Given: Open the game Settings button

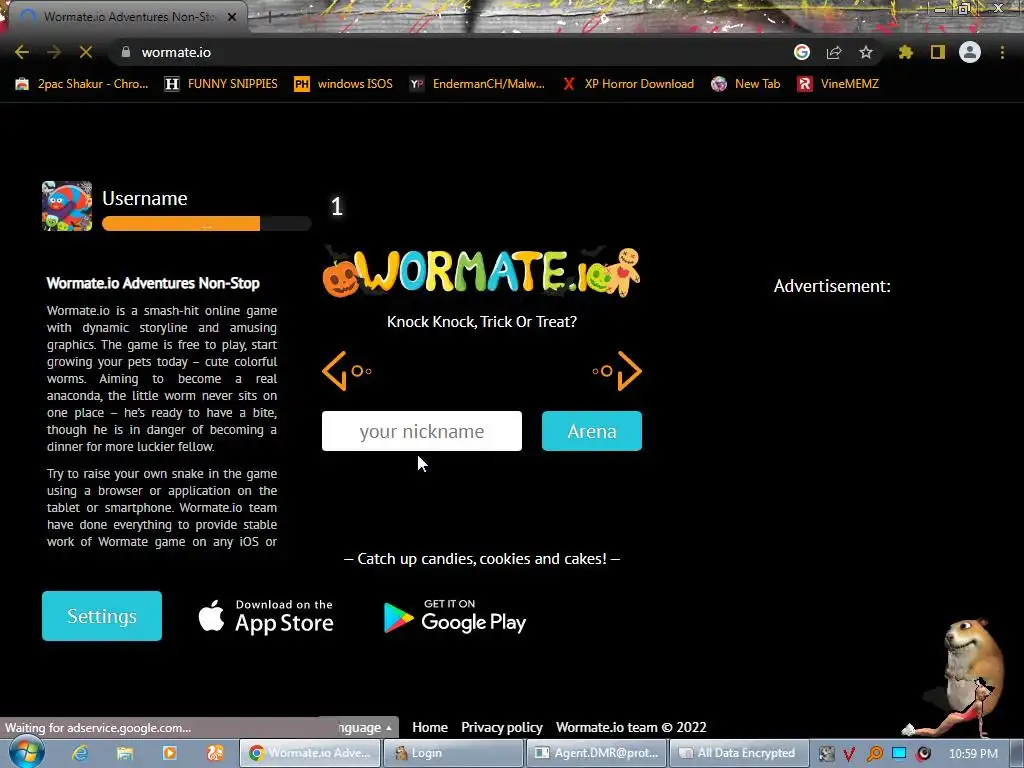Looking at the screenshot, I should click(102, 616).
